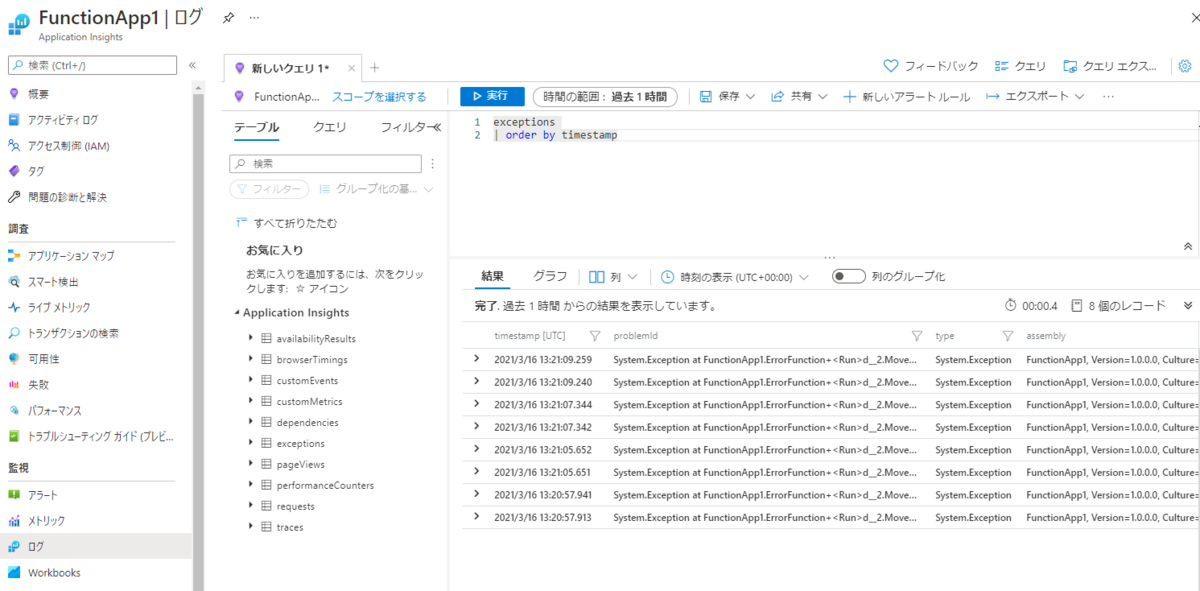Collapse the left navigation menu

pos(192,65)
